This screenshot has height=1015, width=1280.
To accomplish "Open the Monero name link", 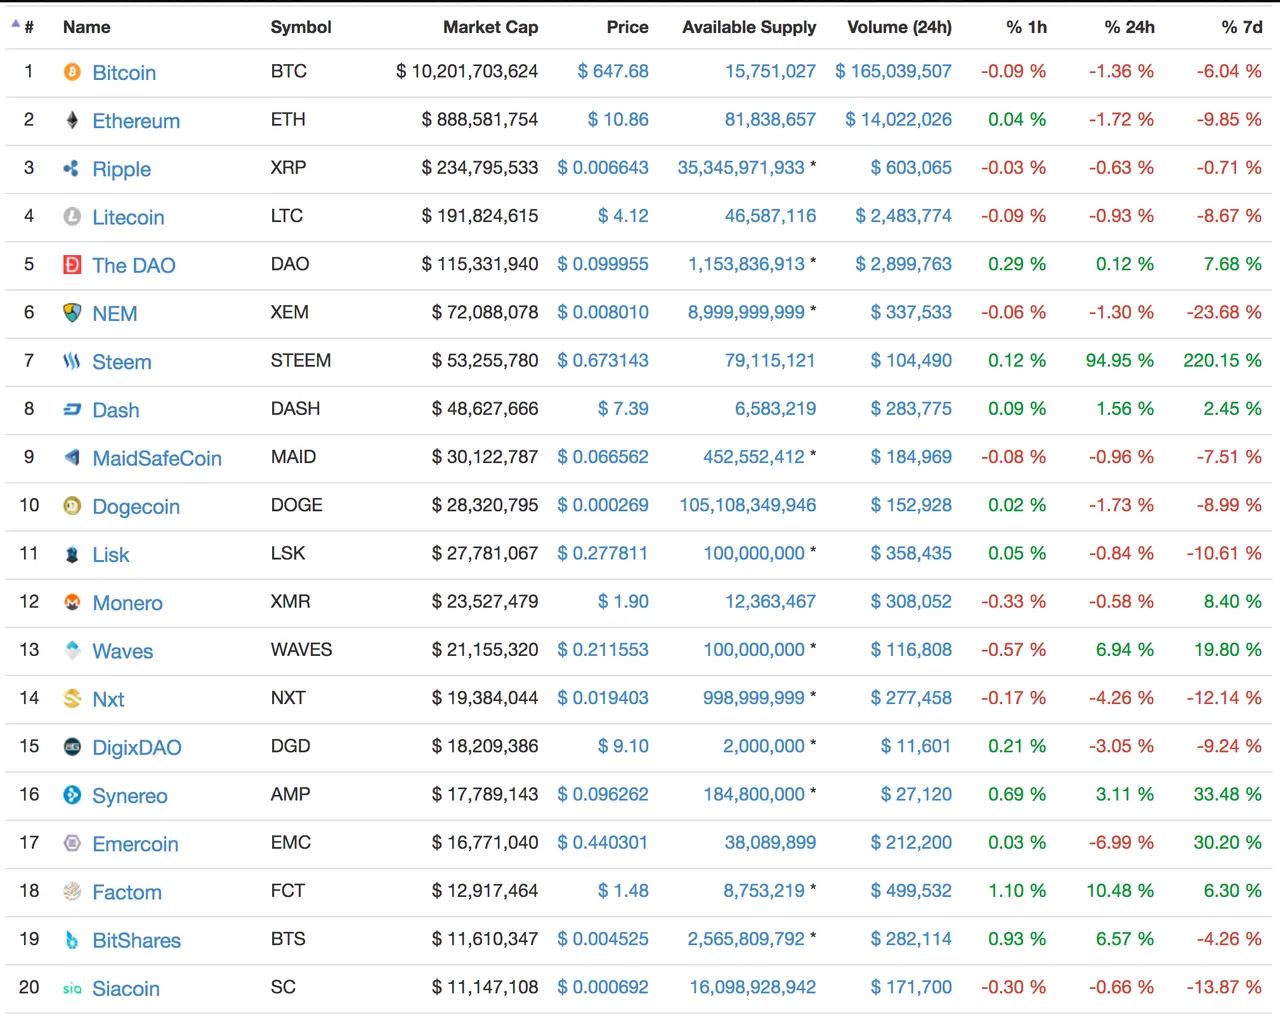I will [x=127, y=603].
